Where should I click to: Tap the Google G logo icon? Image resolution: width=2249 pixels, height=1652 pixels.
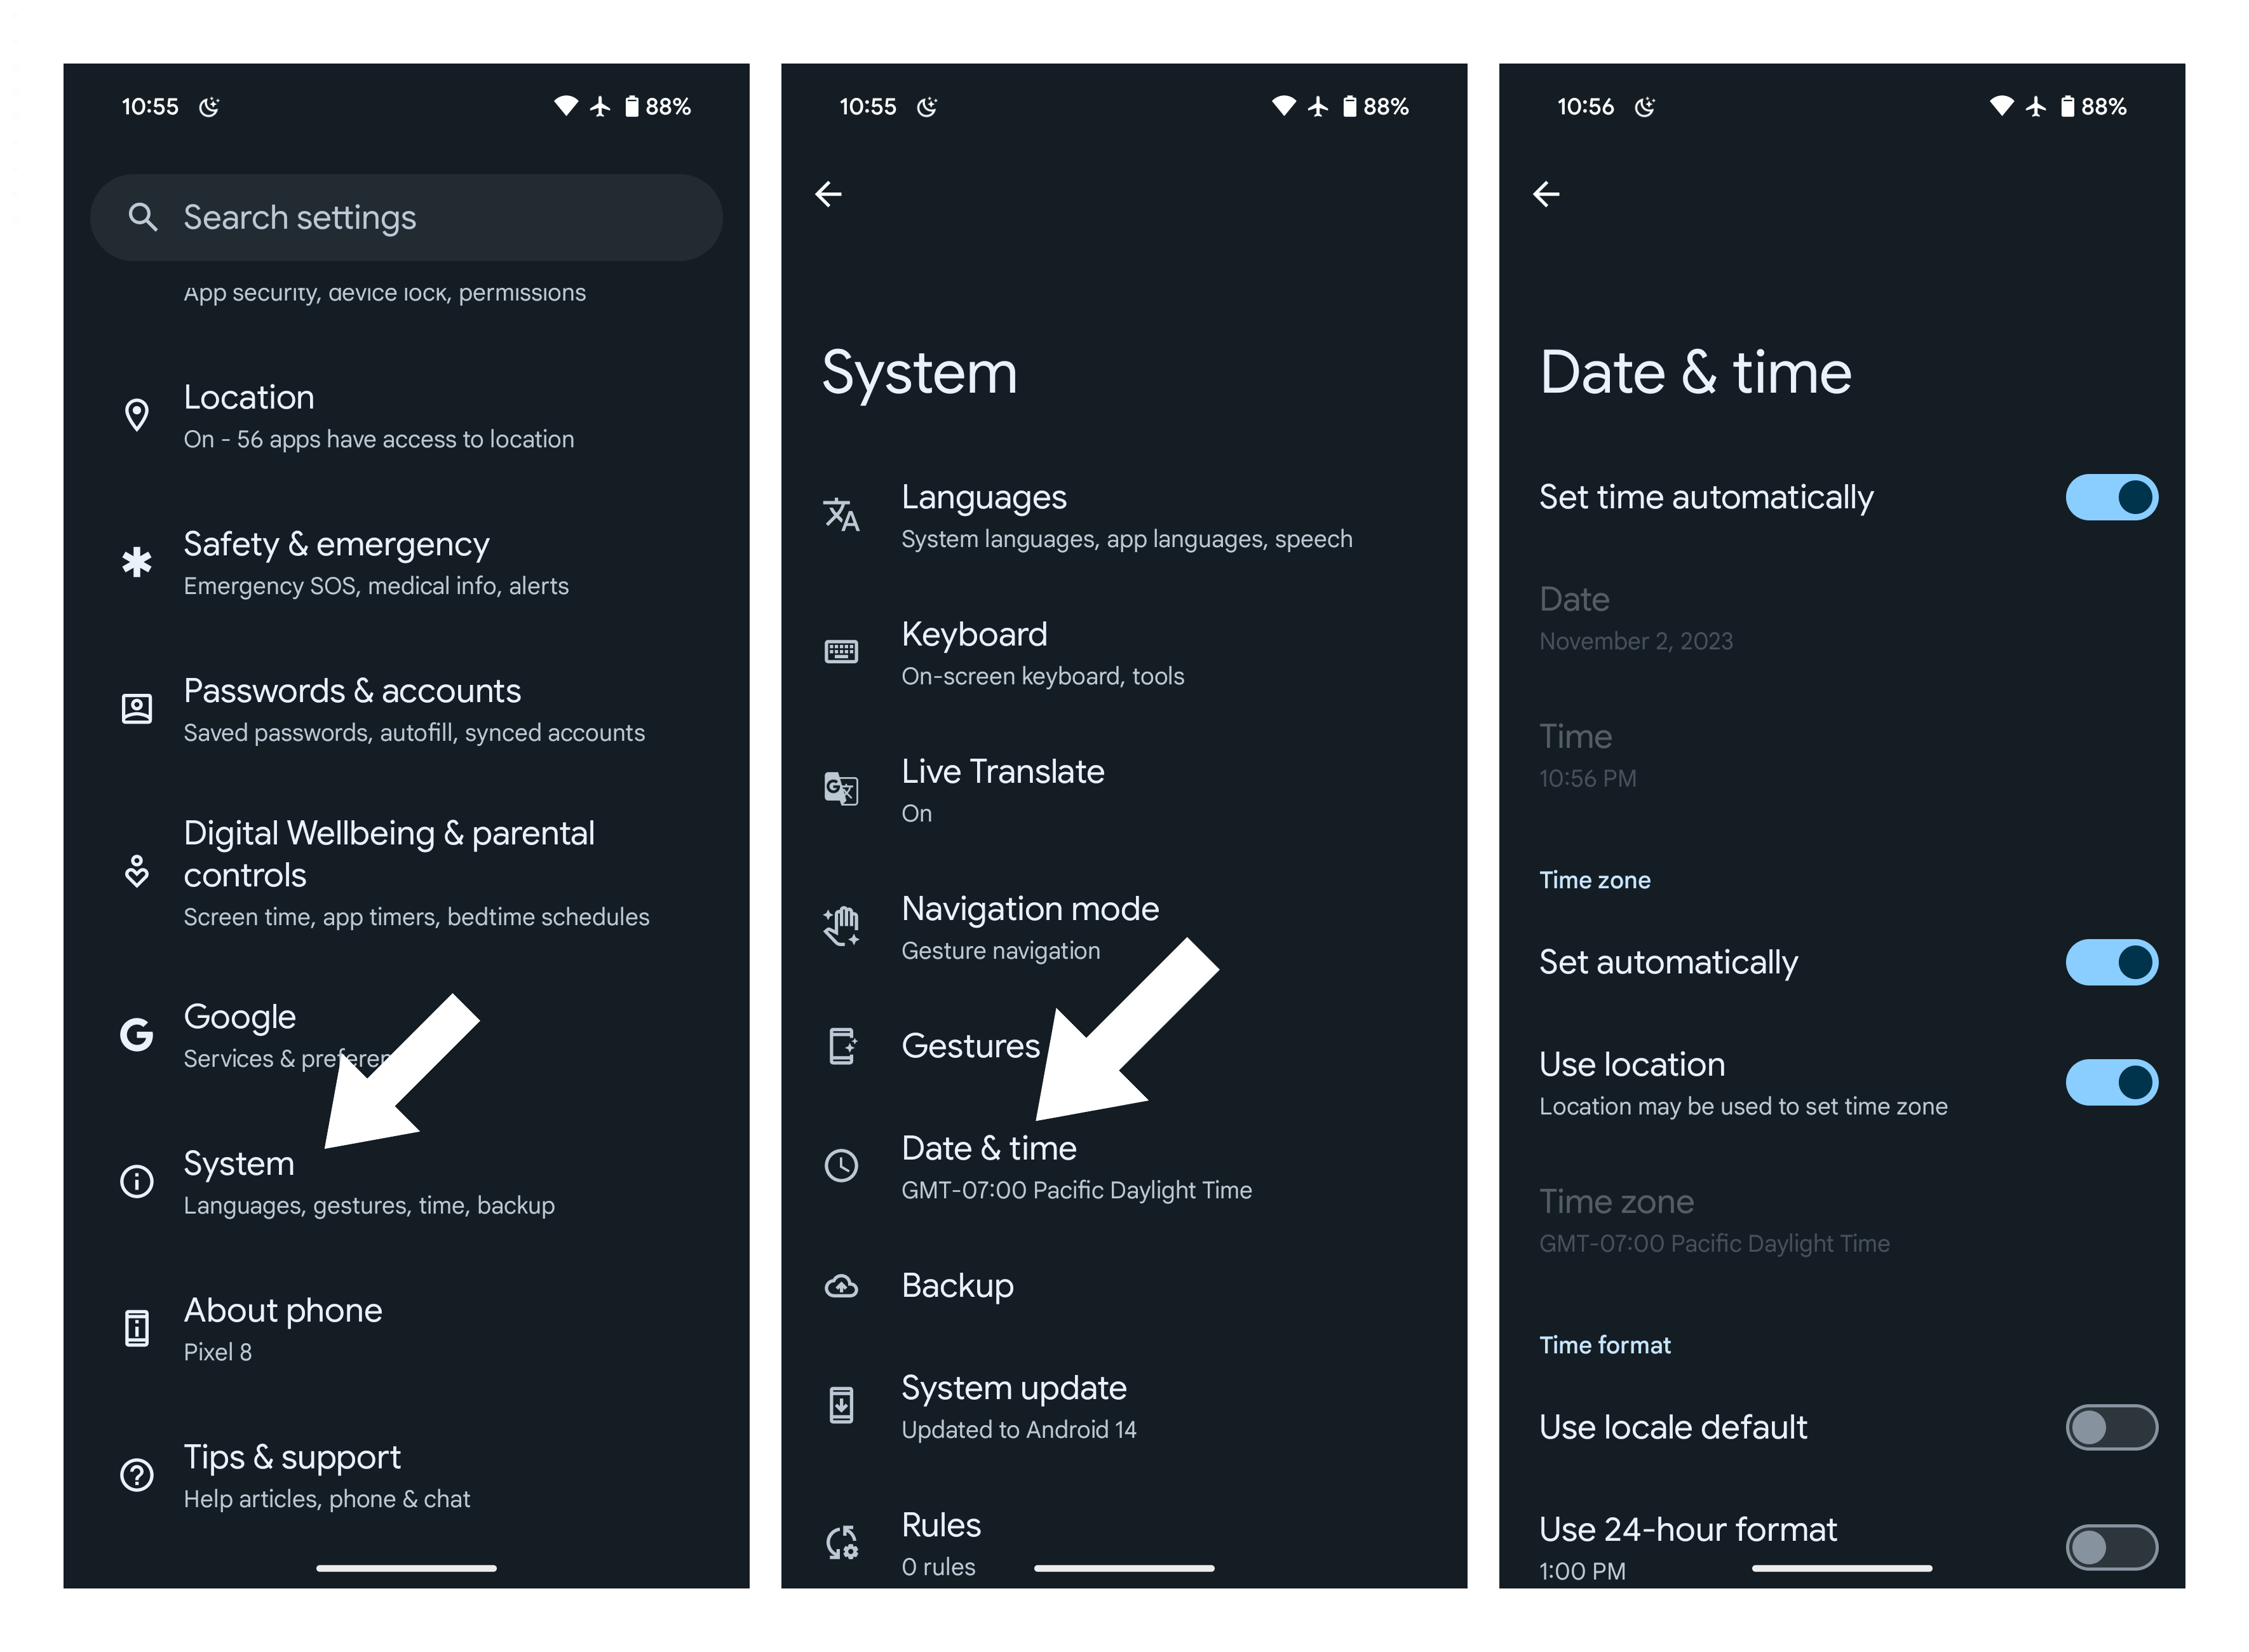coord(137,1034)
